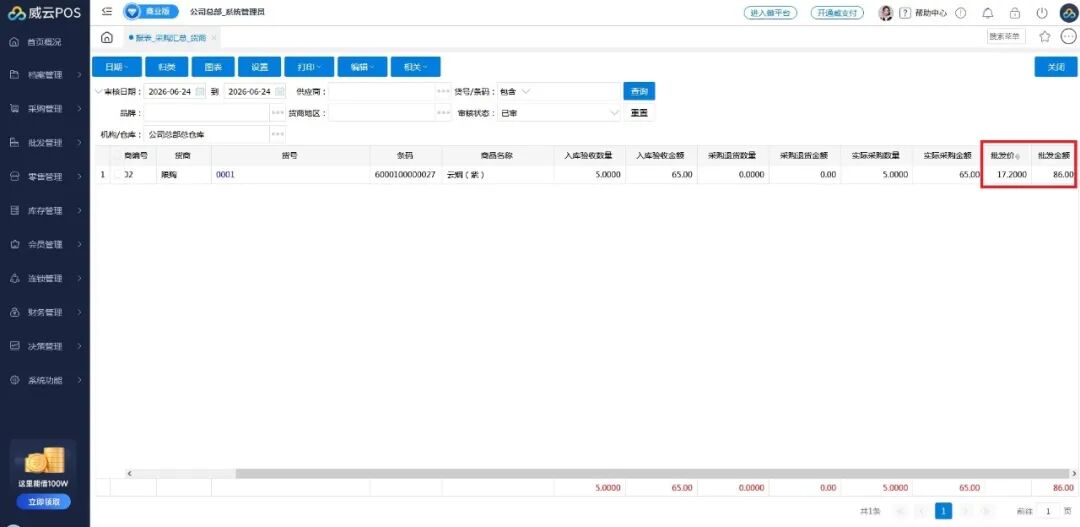The width and height of the screenshot is (1080, 527).
Task: Click the 决策管理 chart icon
Action: coord(14,347)
